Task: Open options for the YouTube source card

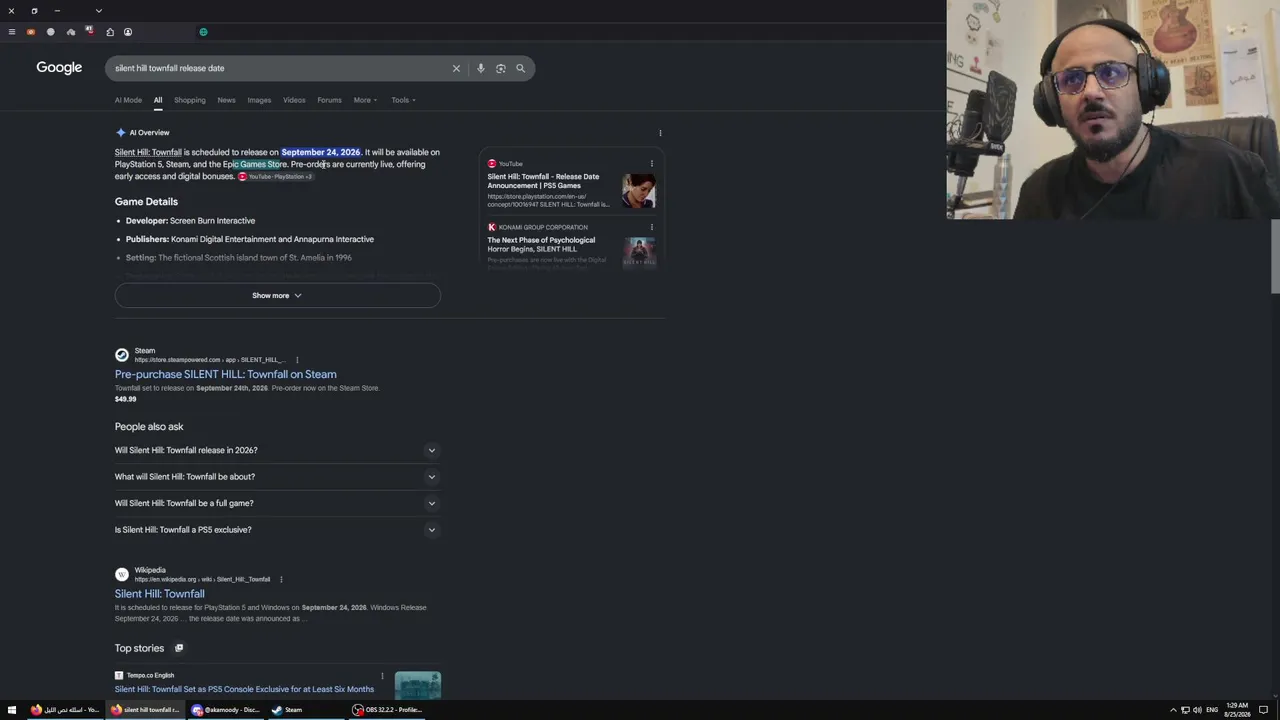Action: click(652, 164)
